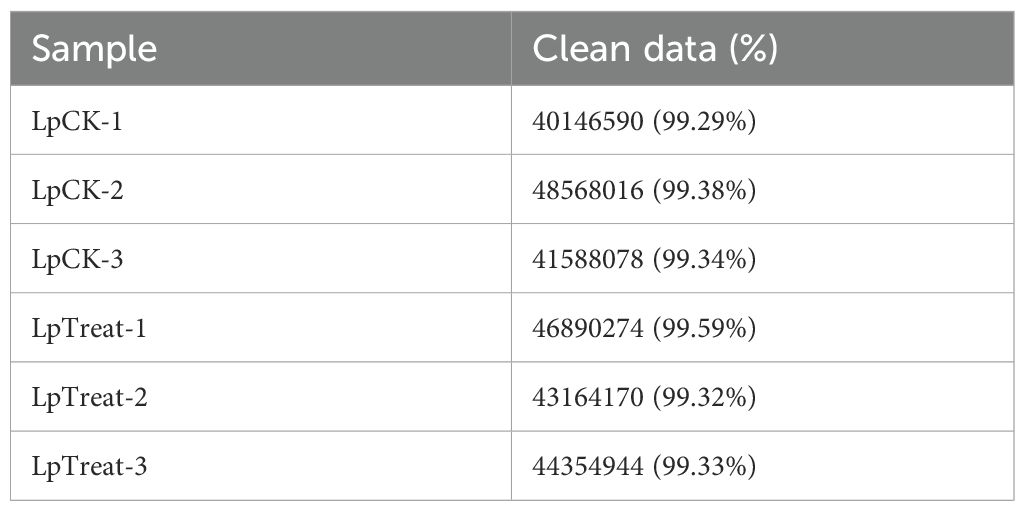Screen dimensions: 1025x511
Task: Pick the 99.33% percentage for LpTreat-3
Action: (x=705, y=466)
